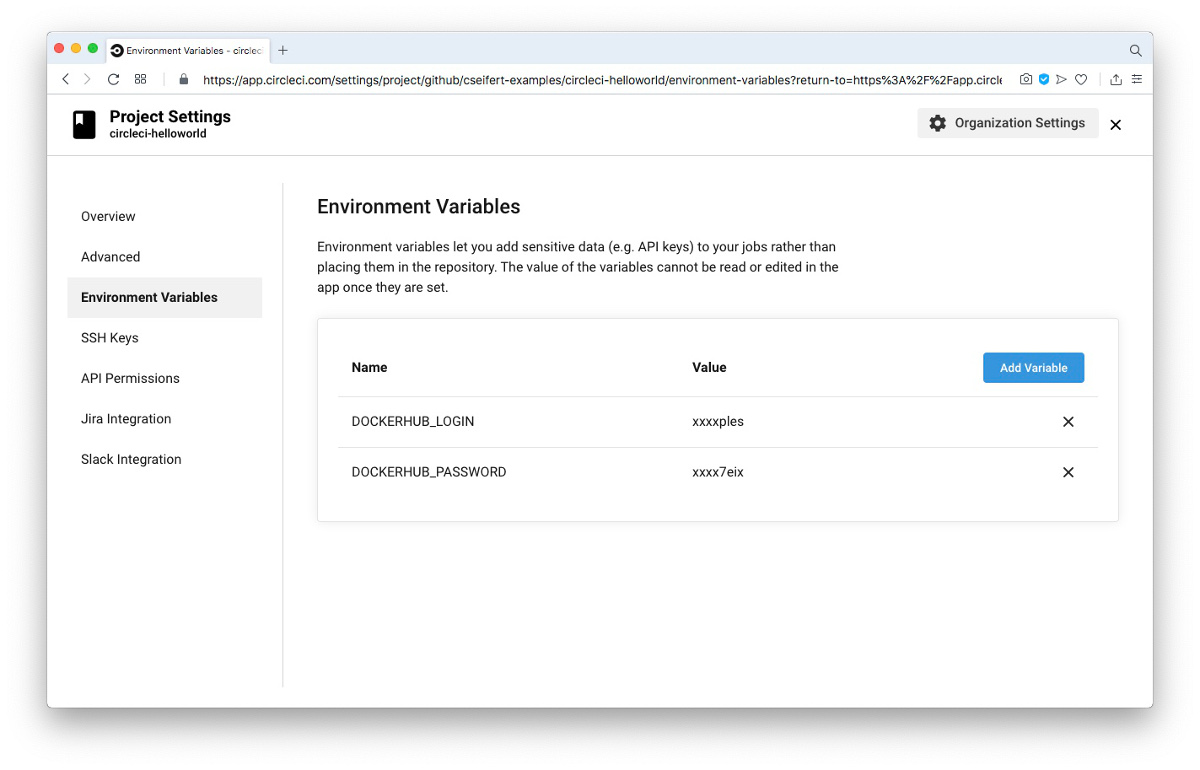Viewport: 1200px width, 770px height.
Task: Open Jira Integration settings
Action: point(126,419)
